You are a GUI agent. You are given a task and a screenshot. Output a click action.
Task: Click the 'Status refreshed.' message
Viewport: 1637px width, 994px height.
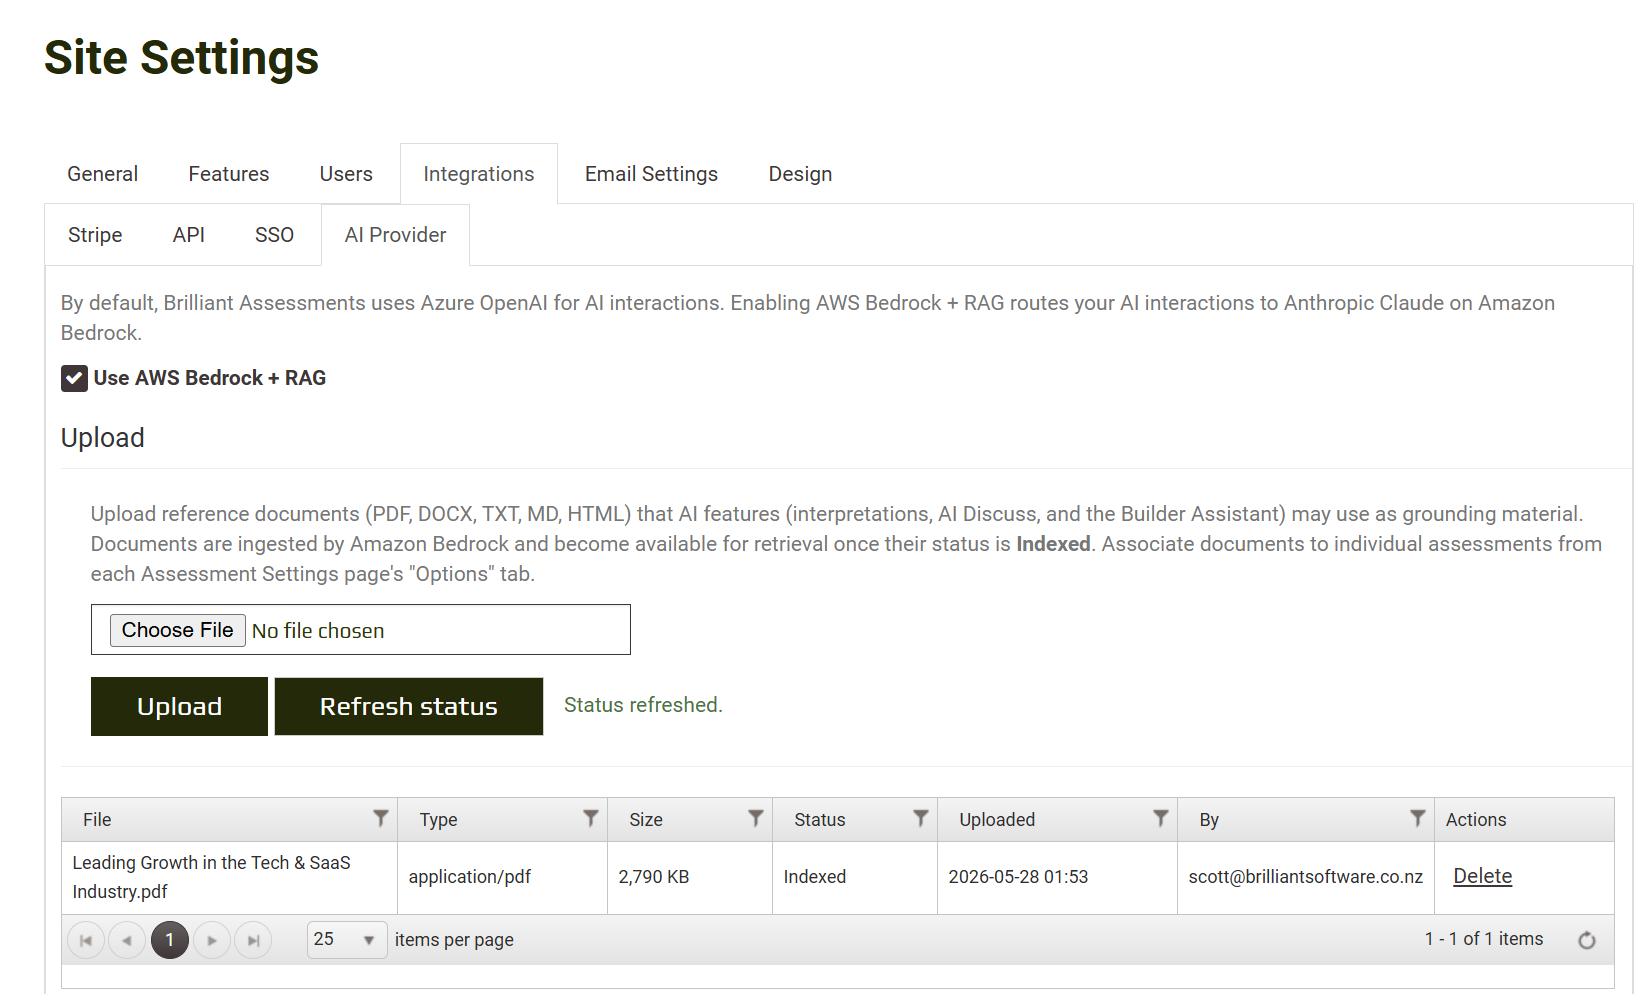[643, 705]
